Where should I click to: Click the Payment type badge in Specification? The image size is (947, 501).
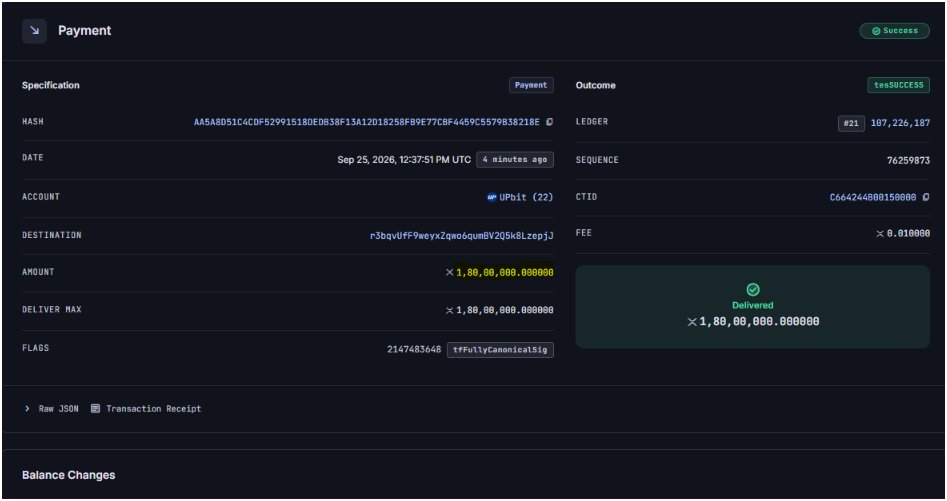pos(531,85)
